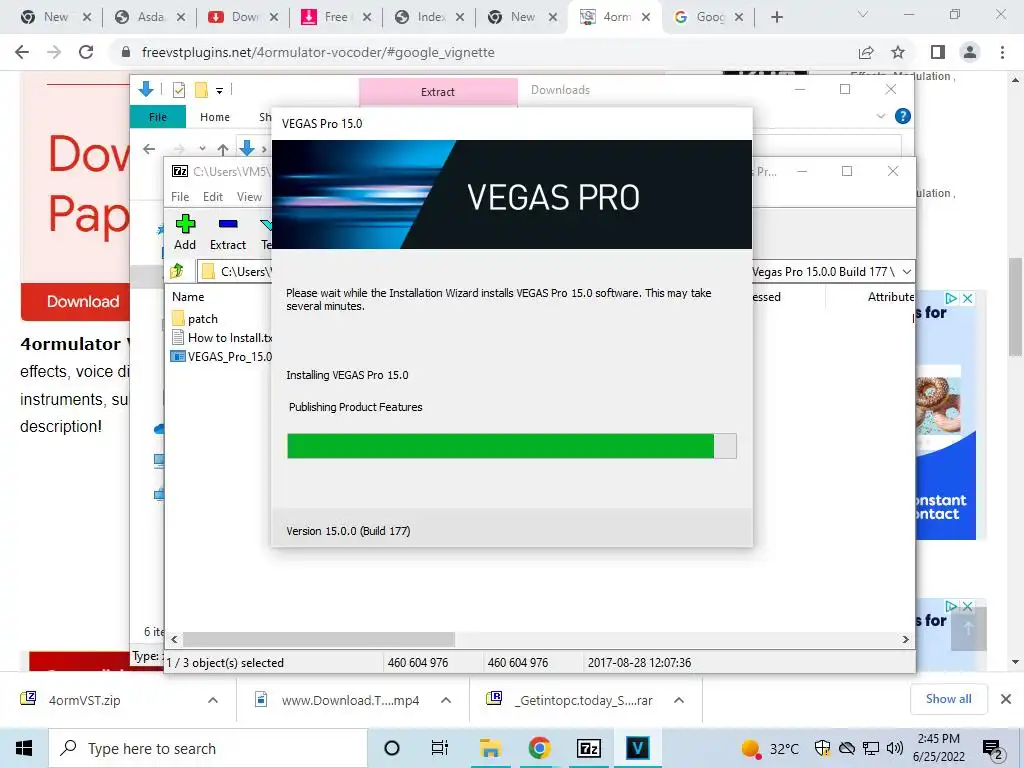This screenshot has height=768, width=1024.
Task: Open options for _Getintopc.today rar download
Action: click(679, 700)
